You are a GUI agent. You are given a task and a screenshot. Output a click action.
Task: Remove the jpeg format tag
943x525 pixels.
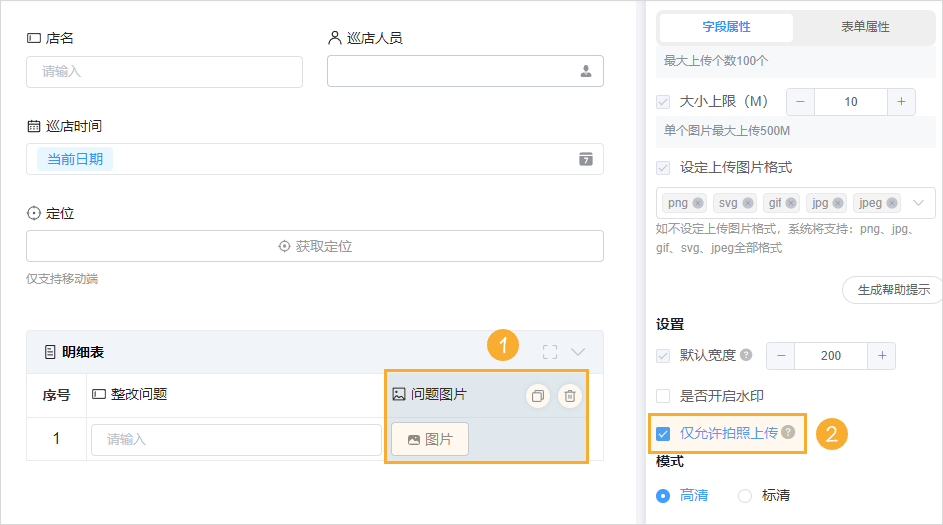pyautogui.click(x=892, y=203)
